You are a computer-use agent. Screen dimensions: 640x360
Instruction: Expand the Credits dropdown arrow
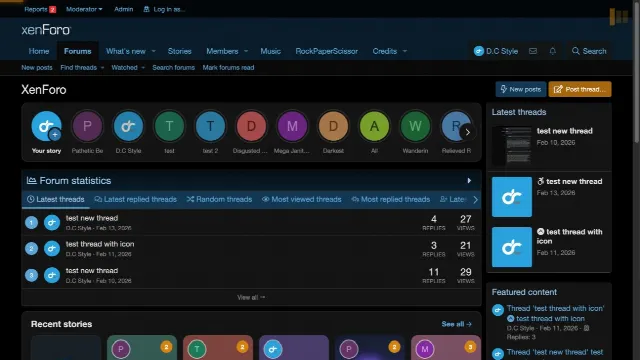click(x=404, y=51)
